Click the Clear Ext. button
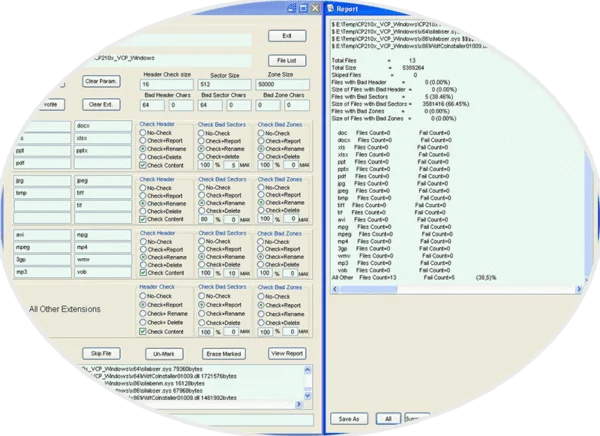 click(101, 104)
